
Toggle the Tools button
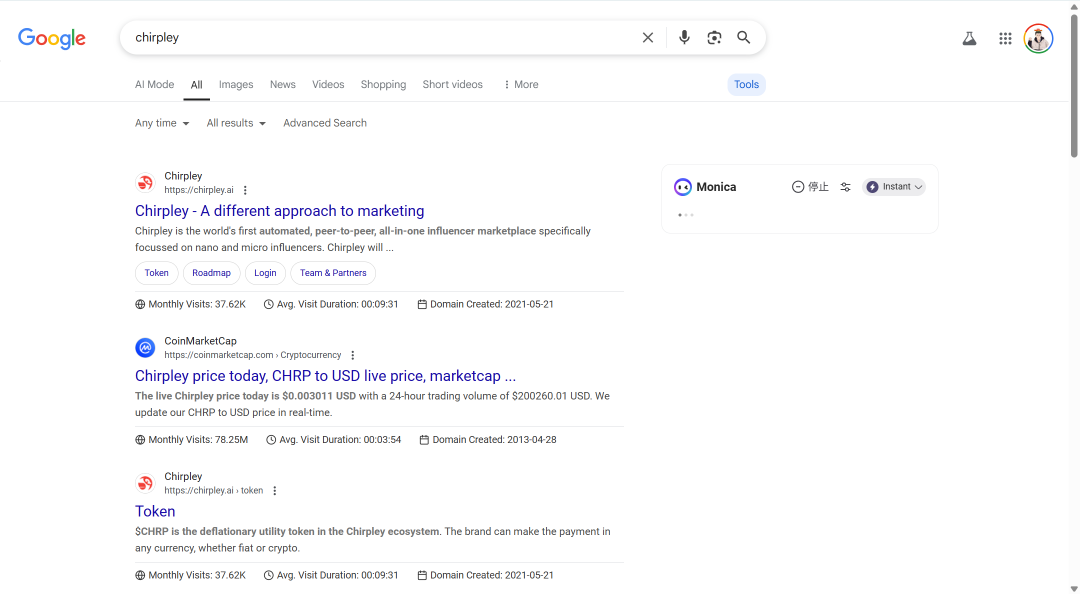747,85
